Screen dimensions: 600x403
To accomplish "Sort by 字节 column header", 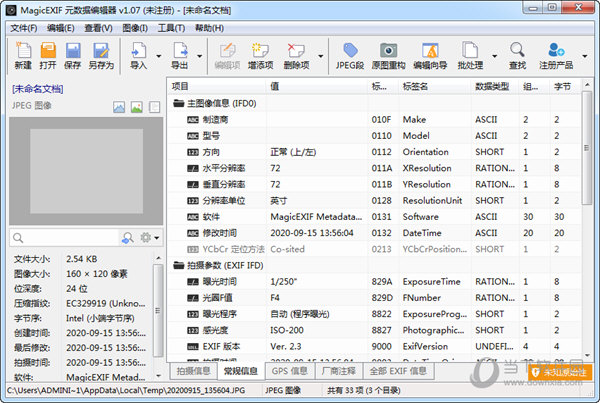I will point(564,86).
